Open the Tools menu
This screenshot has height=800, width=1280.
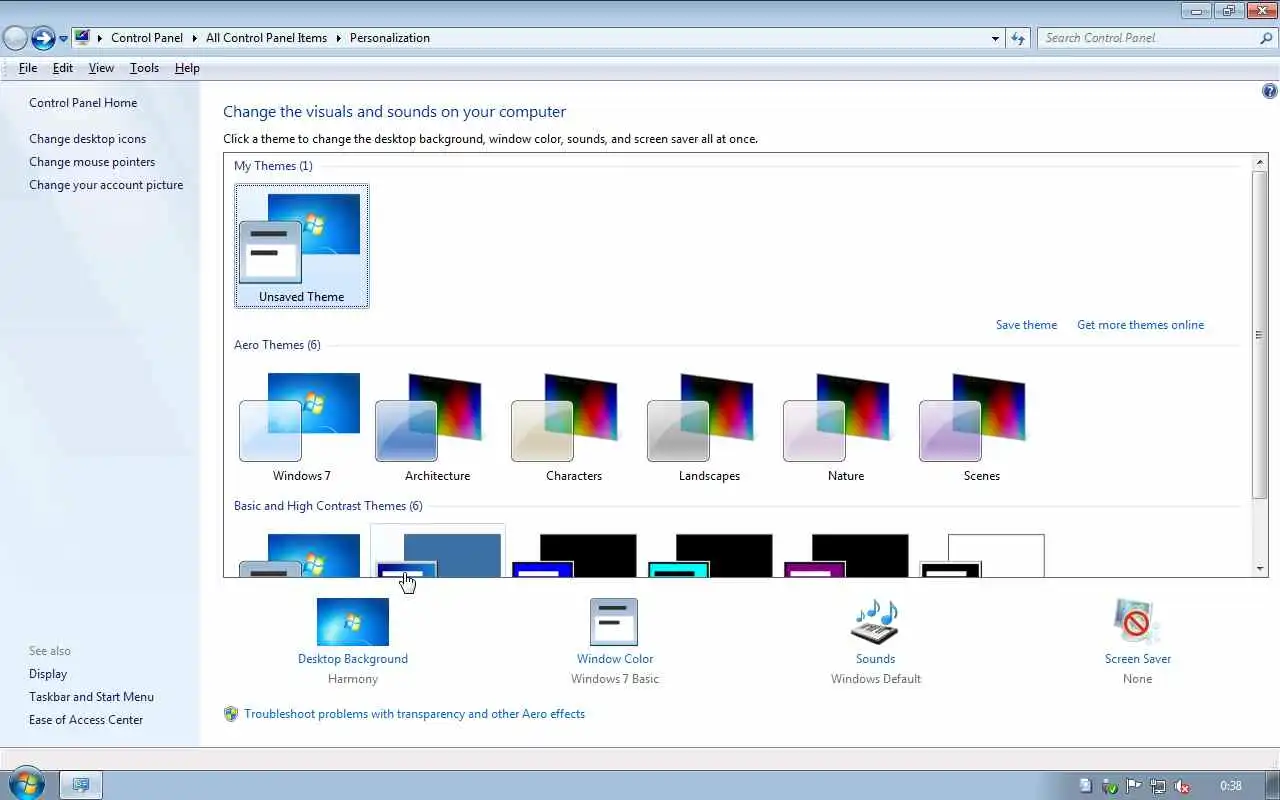pos(144,68)
